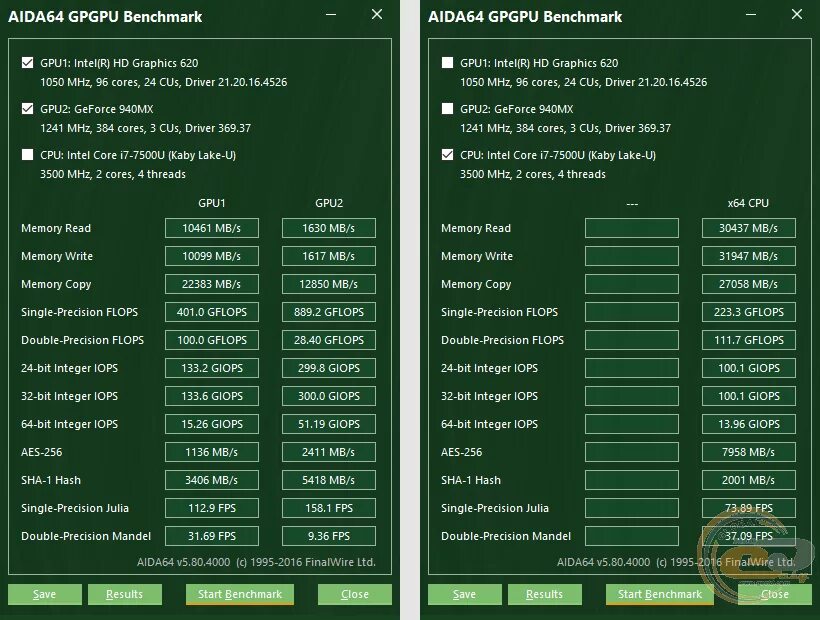
Task: Select GPU1 24-bit 133.2 GIOPS field
Action: [x=212, y=368]
